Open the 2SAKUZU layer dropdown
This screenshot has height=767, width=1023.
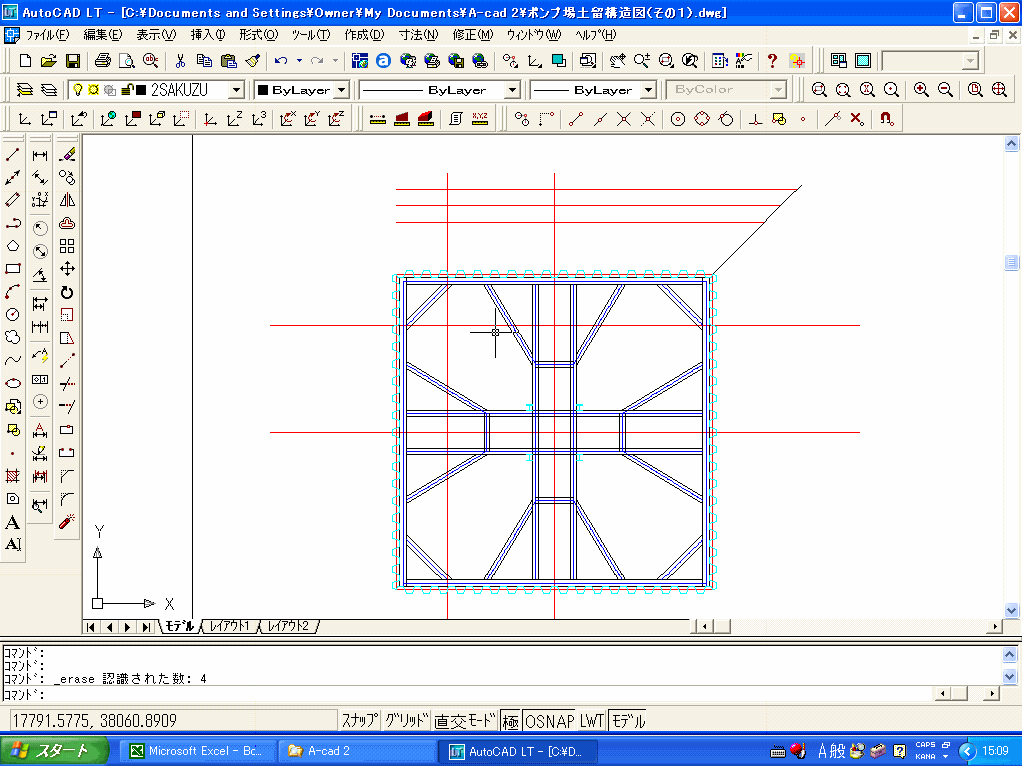pos(237,90)
